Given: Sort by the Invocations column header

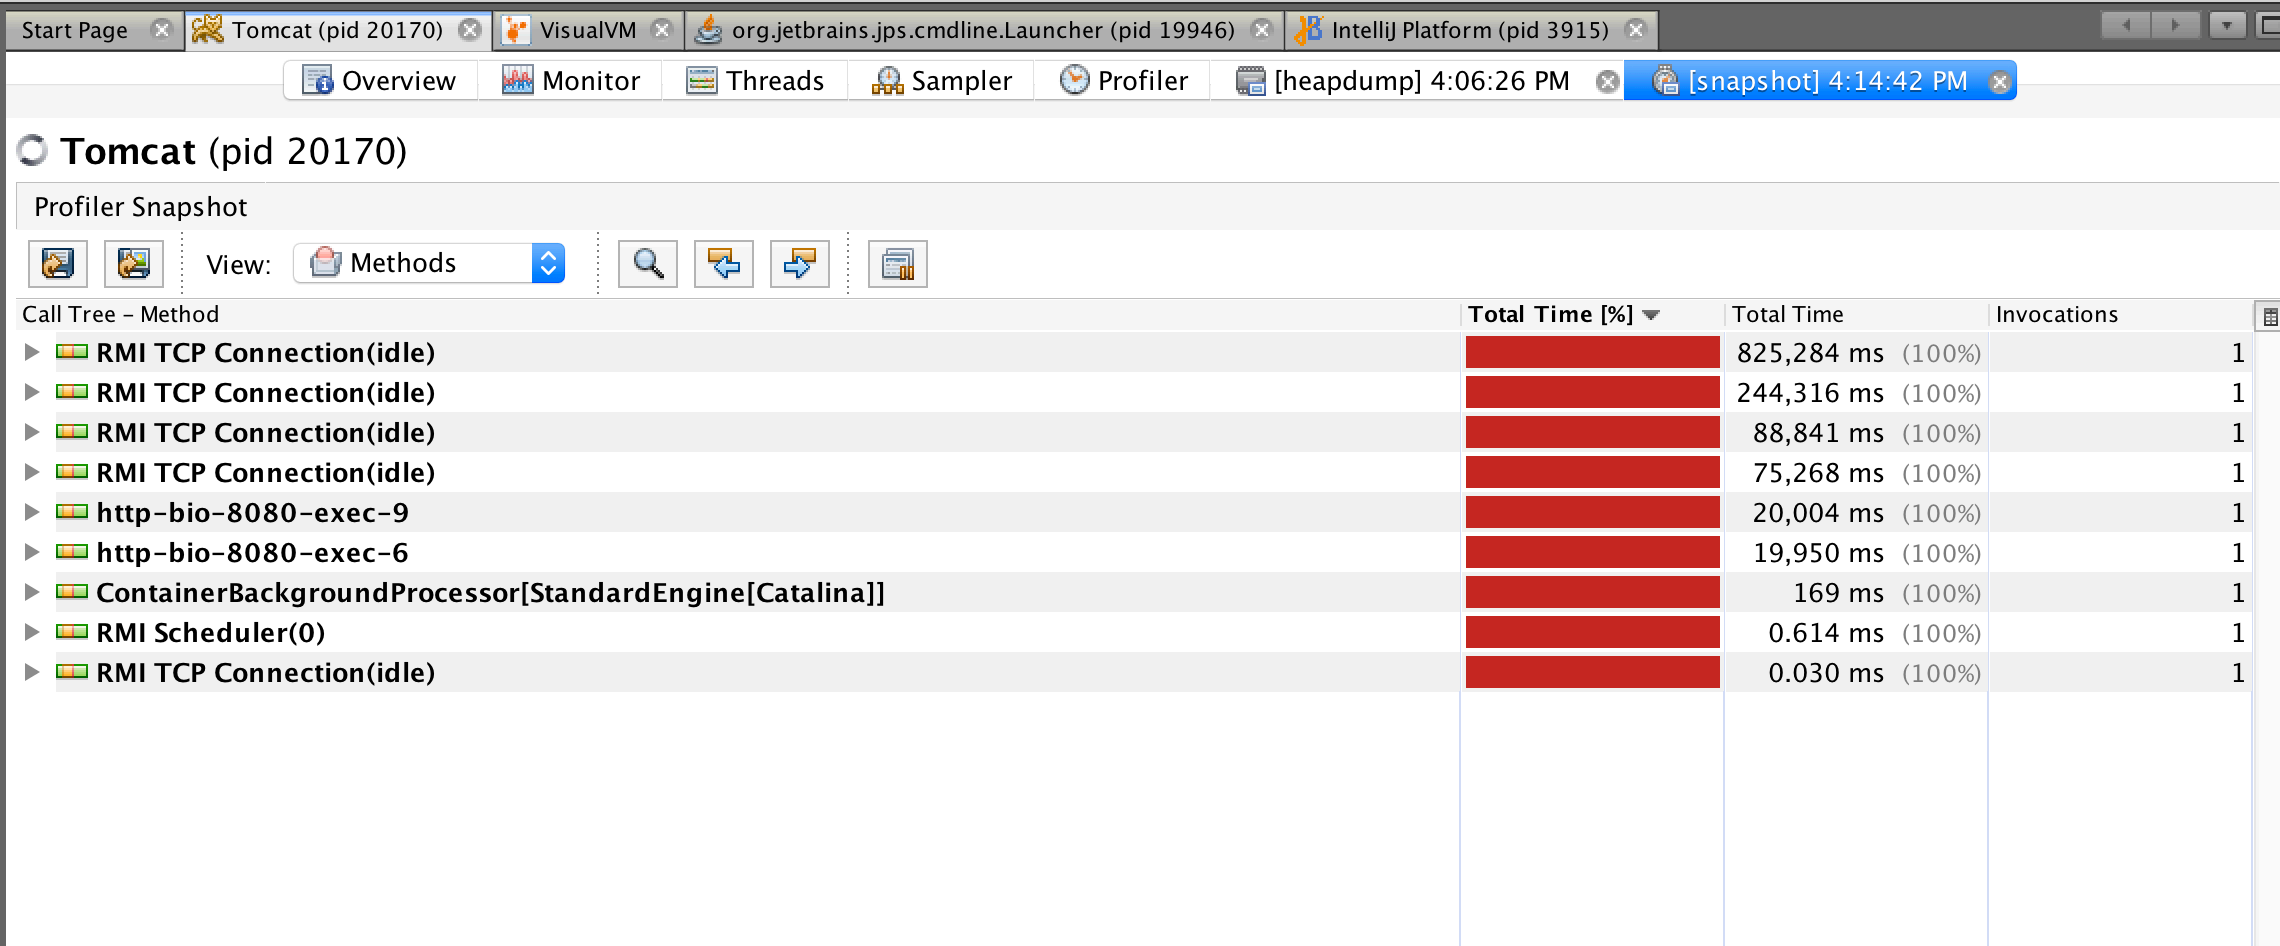Looking at the screenshot, I should pos(2120,315).
